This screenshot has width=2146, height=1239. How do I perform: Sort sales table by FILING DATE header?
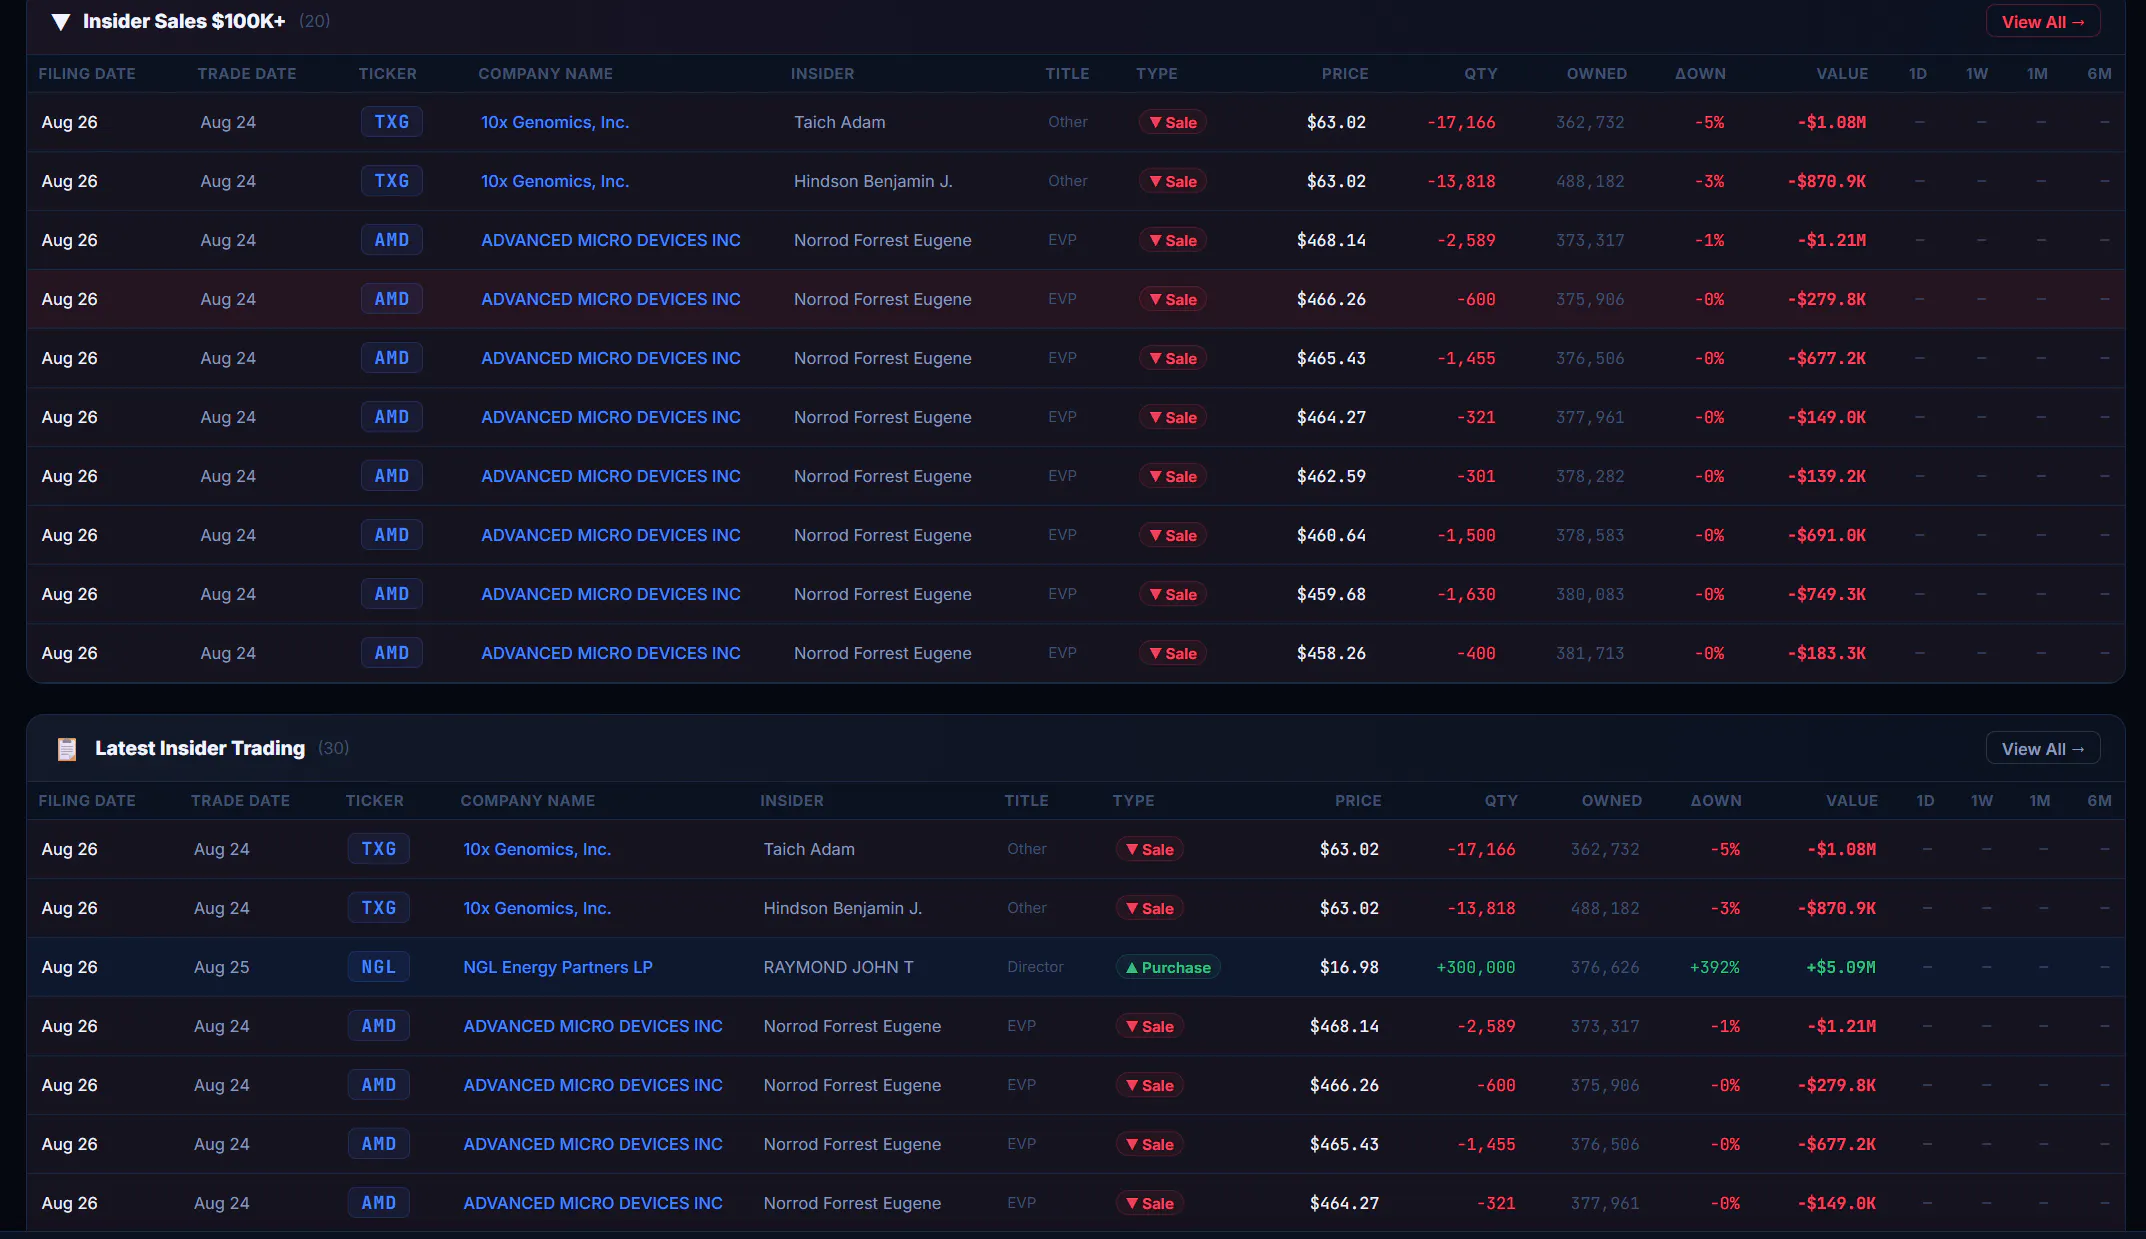tap(87, 74)
